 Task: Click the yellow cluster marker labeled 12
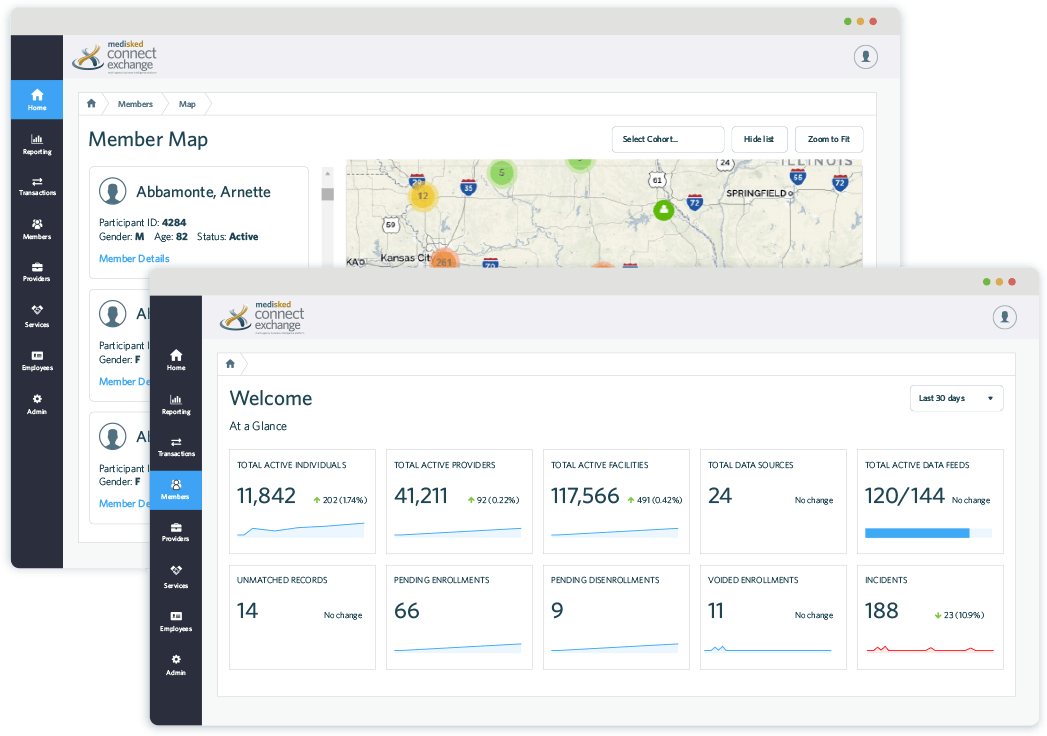423,196
